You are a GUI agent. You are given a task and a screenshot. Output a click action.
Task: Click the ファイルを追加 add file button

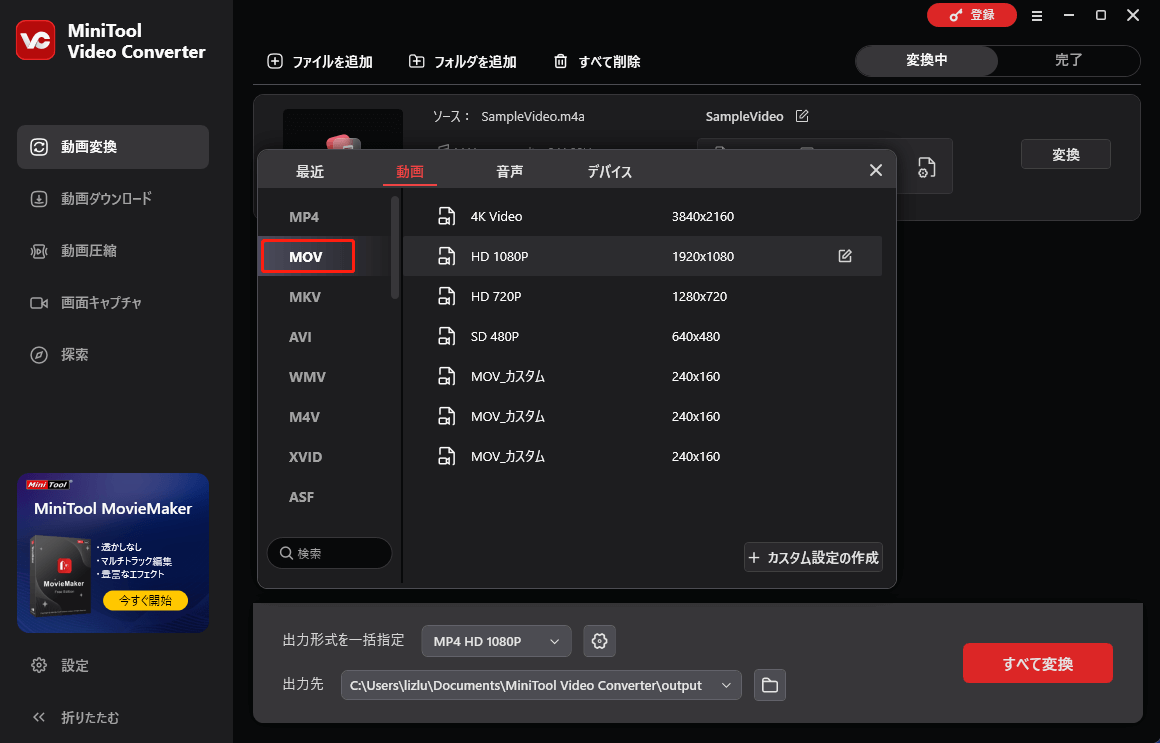pyautogui.click(x=320, y=61)
